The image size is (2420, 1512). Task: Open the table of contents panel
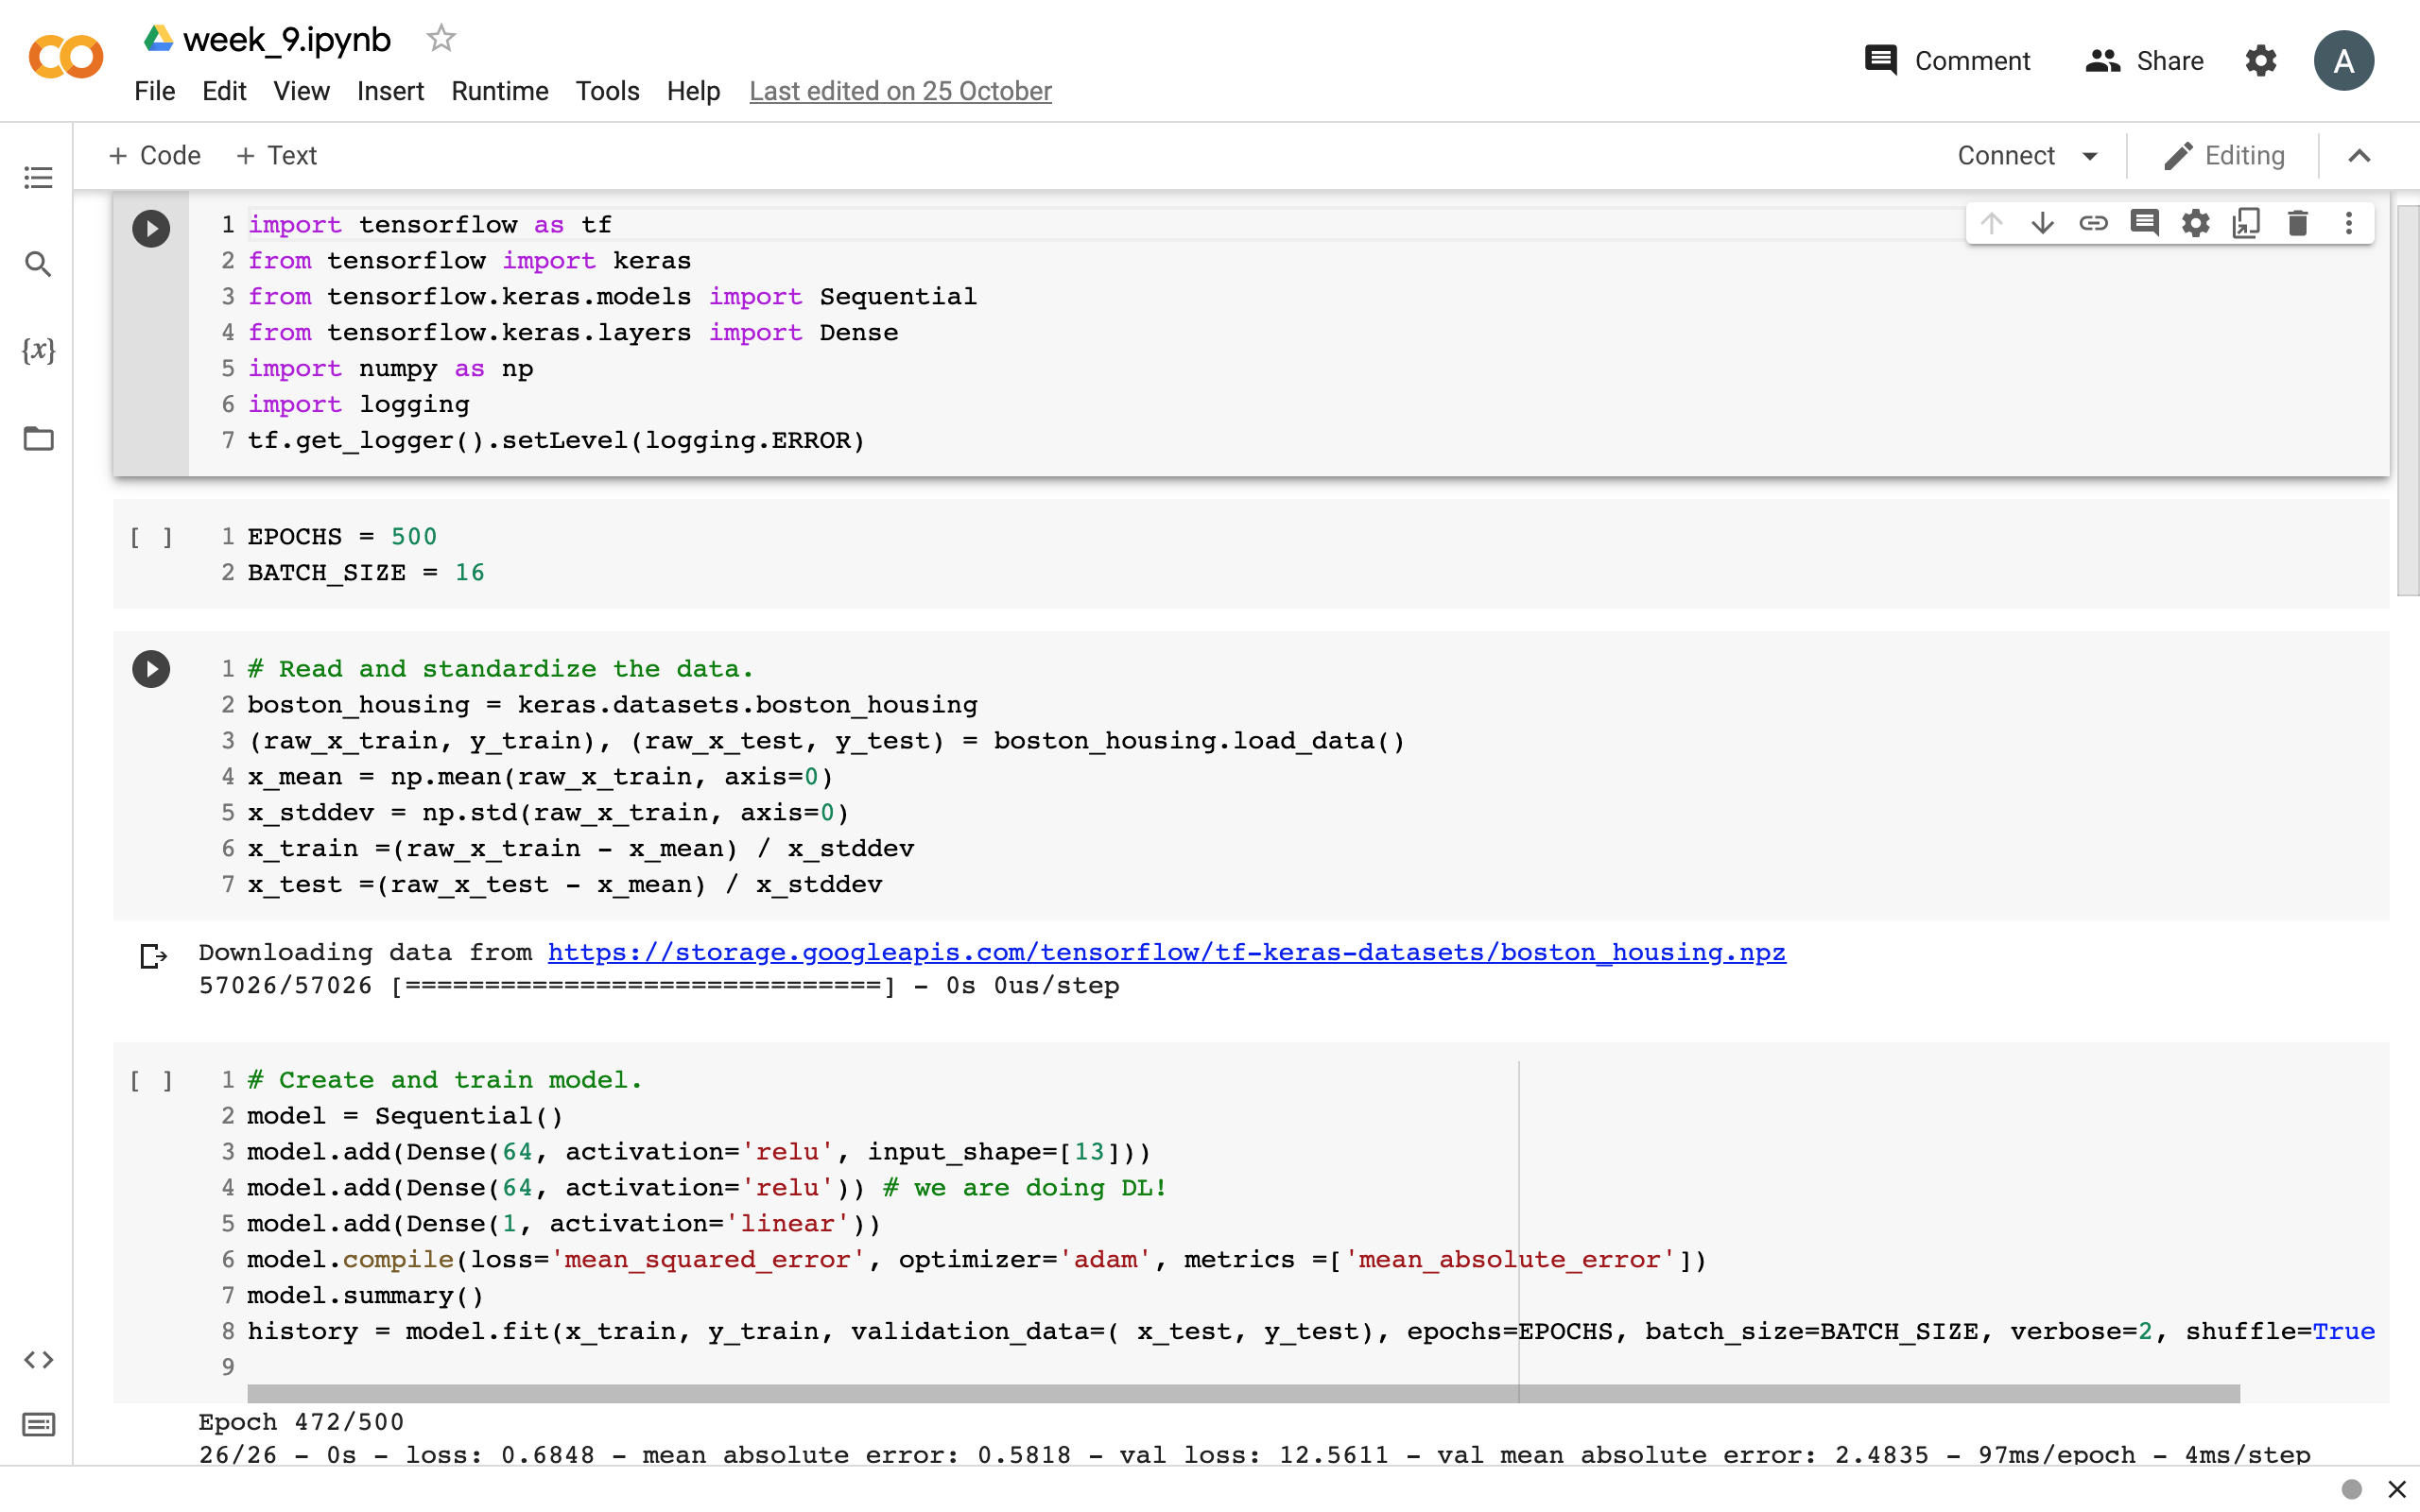[38, 178]
